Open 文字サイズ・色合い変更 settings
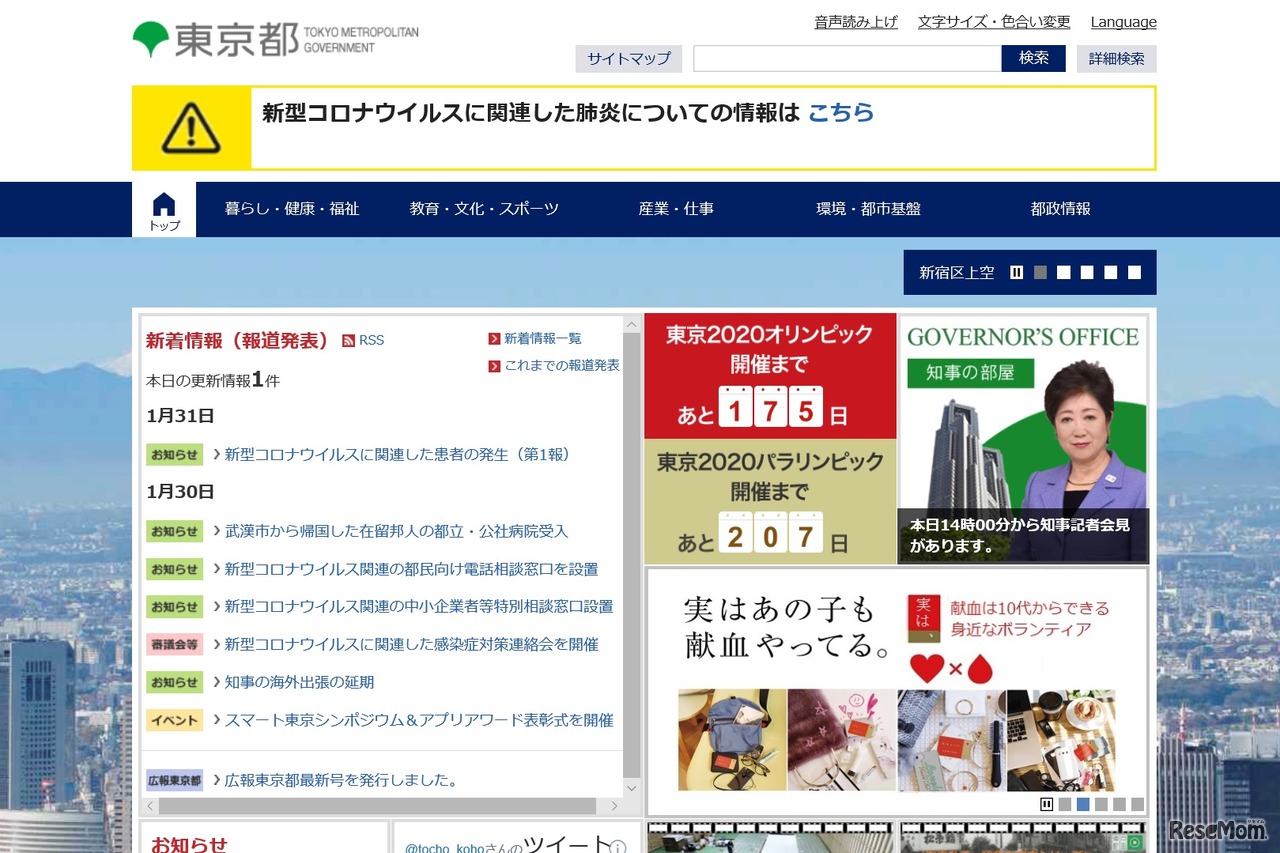Screen dimensions: 1280x853 [994, 22]
